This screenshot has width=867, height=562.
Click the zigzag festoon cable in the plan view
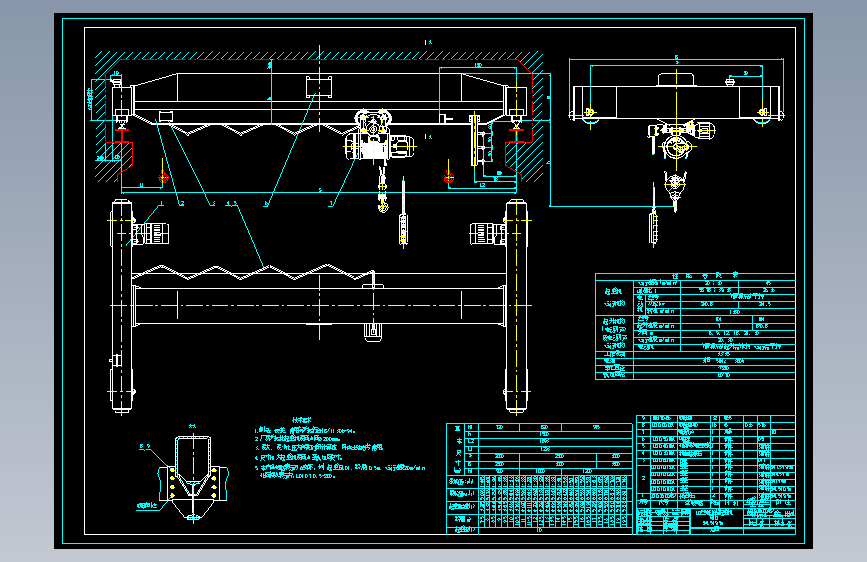(x=253, y=272)
